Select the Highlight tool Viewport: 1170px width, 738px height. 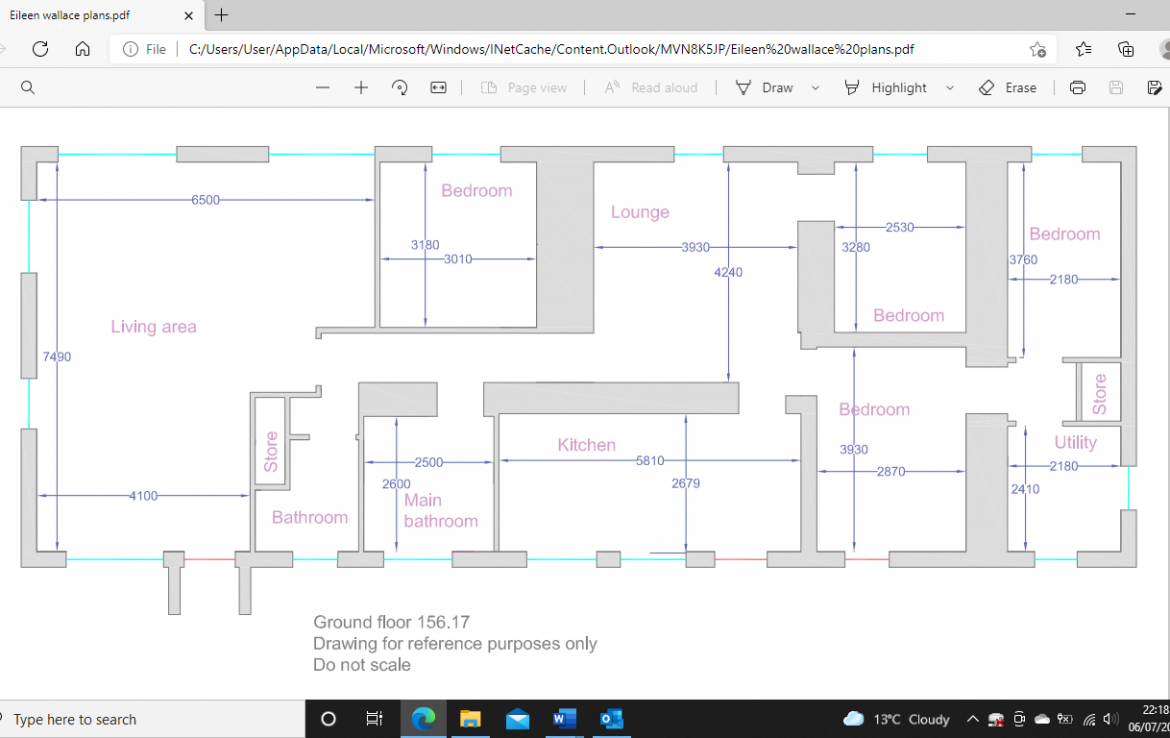pos(886,88)
